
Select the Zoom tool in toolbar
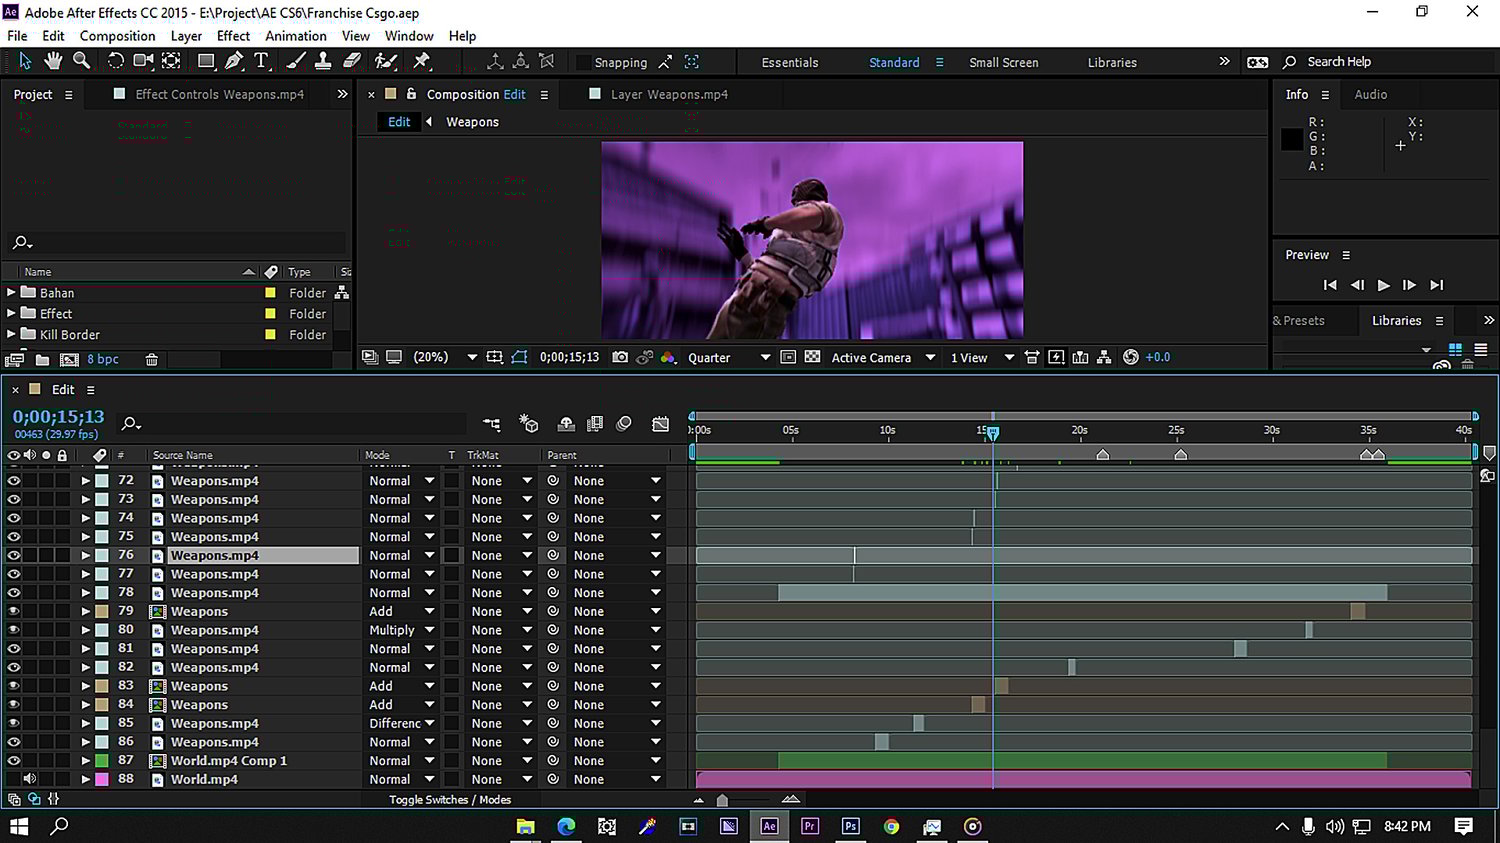82,61
